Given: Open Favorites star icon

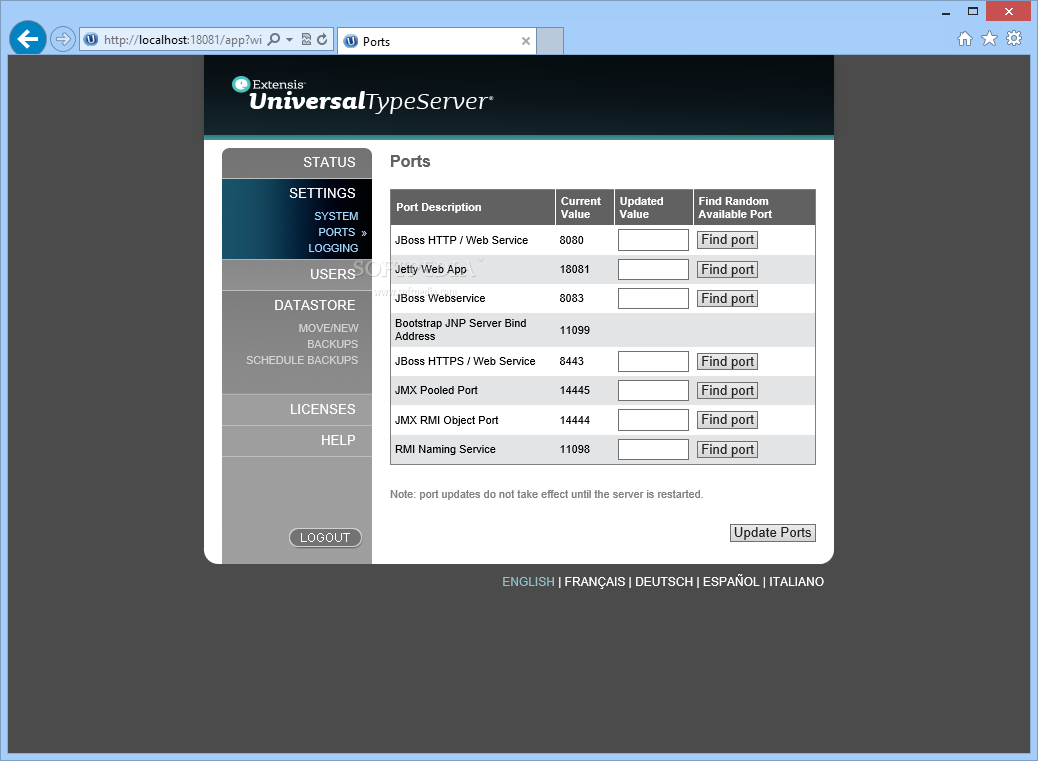Looking at the screenshot, I should click(x=989, y=38).
